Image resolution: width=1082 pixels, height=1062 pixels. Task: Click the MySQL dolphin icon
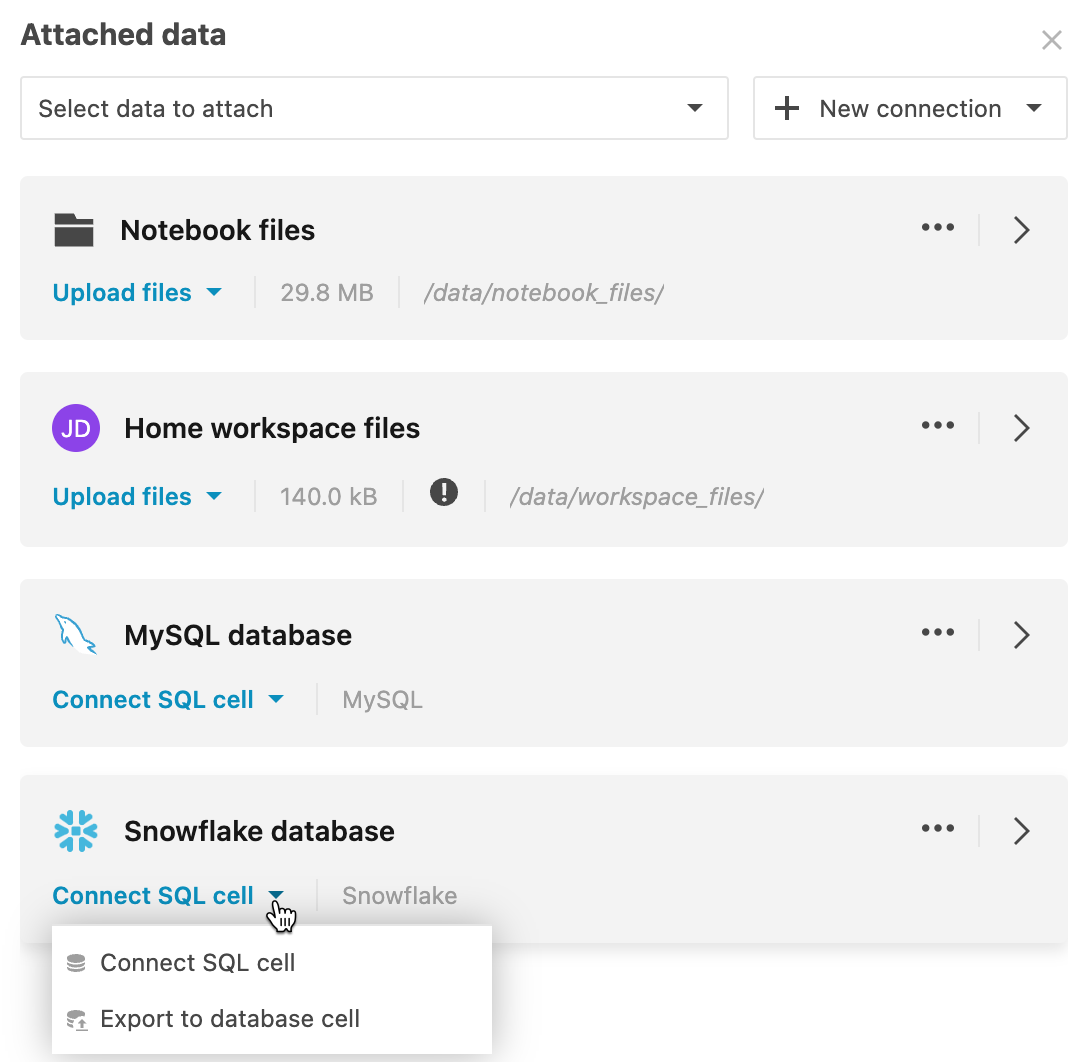tap(74, 634)
